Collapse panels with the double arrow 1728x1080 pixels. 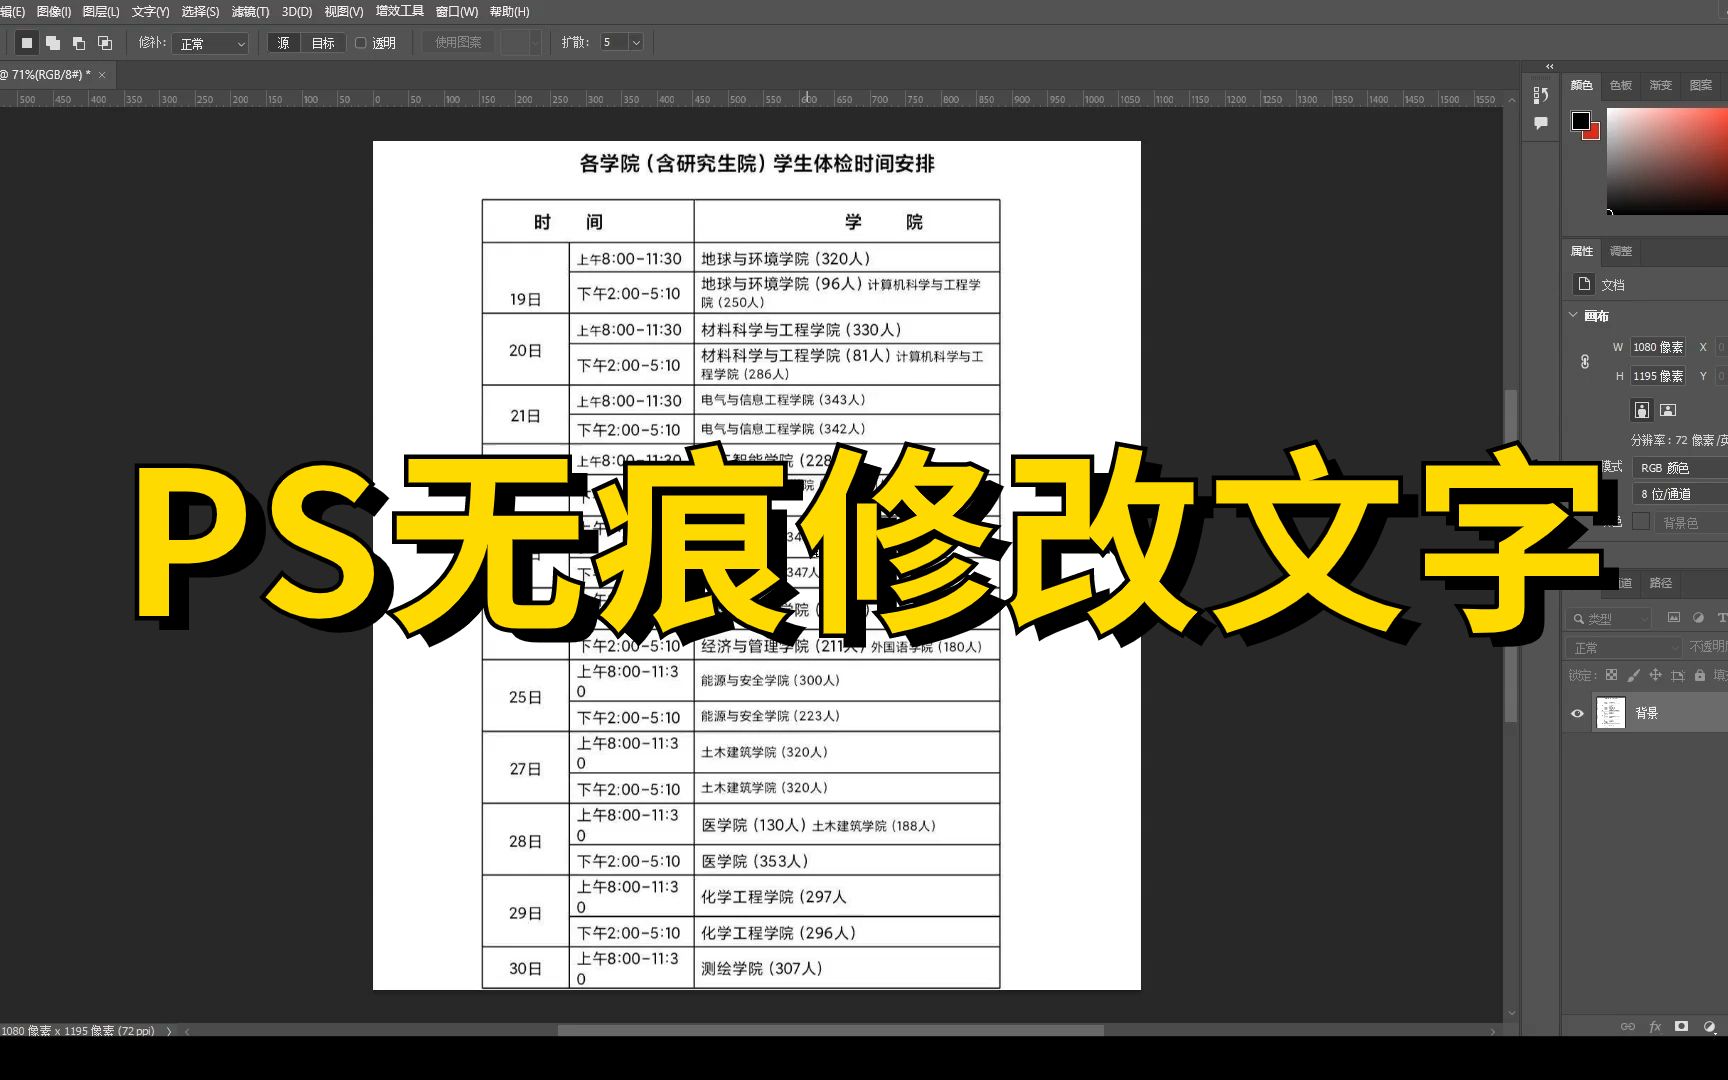tap(1550, 66)
